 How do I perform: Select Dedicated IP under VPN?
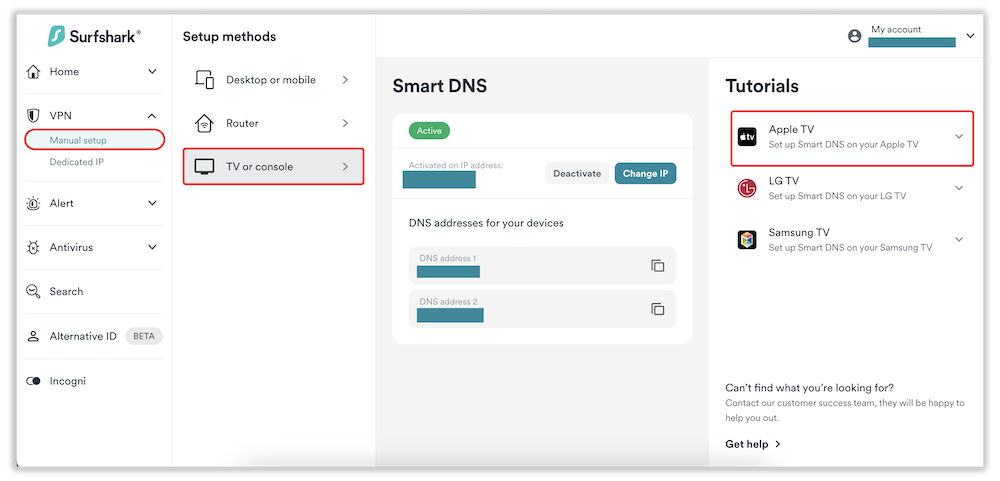(77, 162)
